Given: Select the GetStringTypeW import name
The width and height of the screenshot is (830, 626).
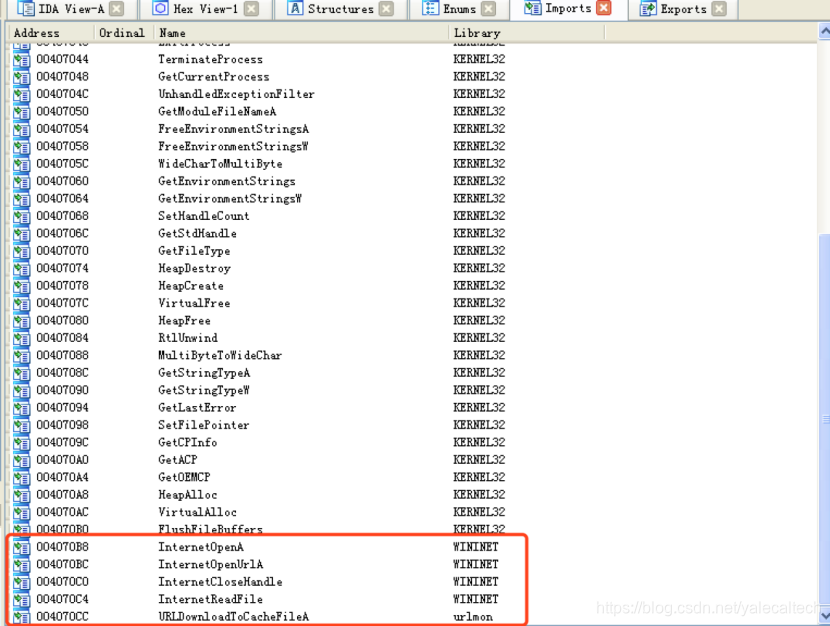Looking at the screenshot, I should point(204,390).
